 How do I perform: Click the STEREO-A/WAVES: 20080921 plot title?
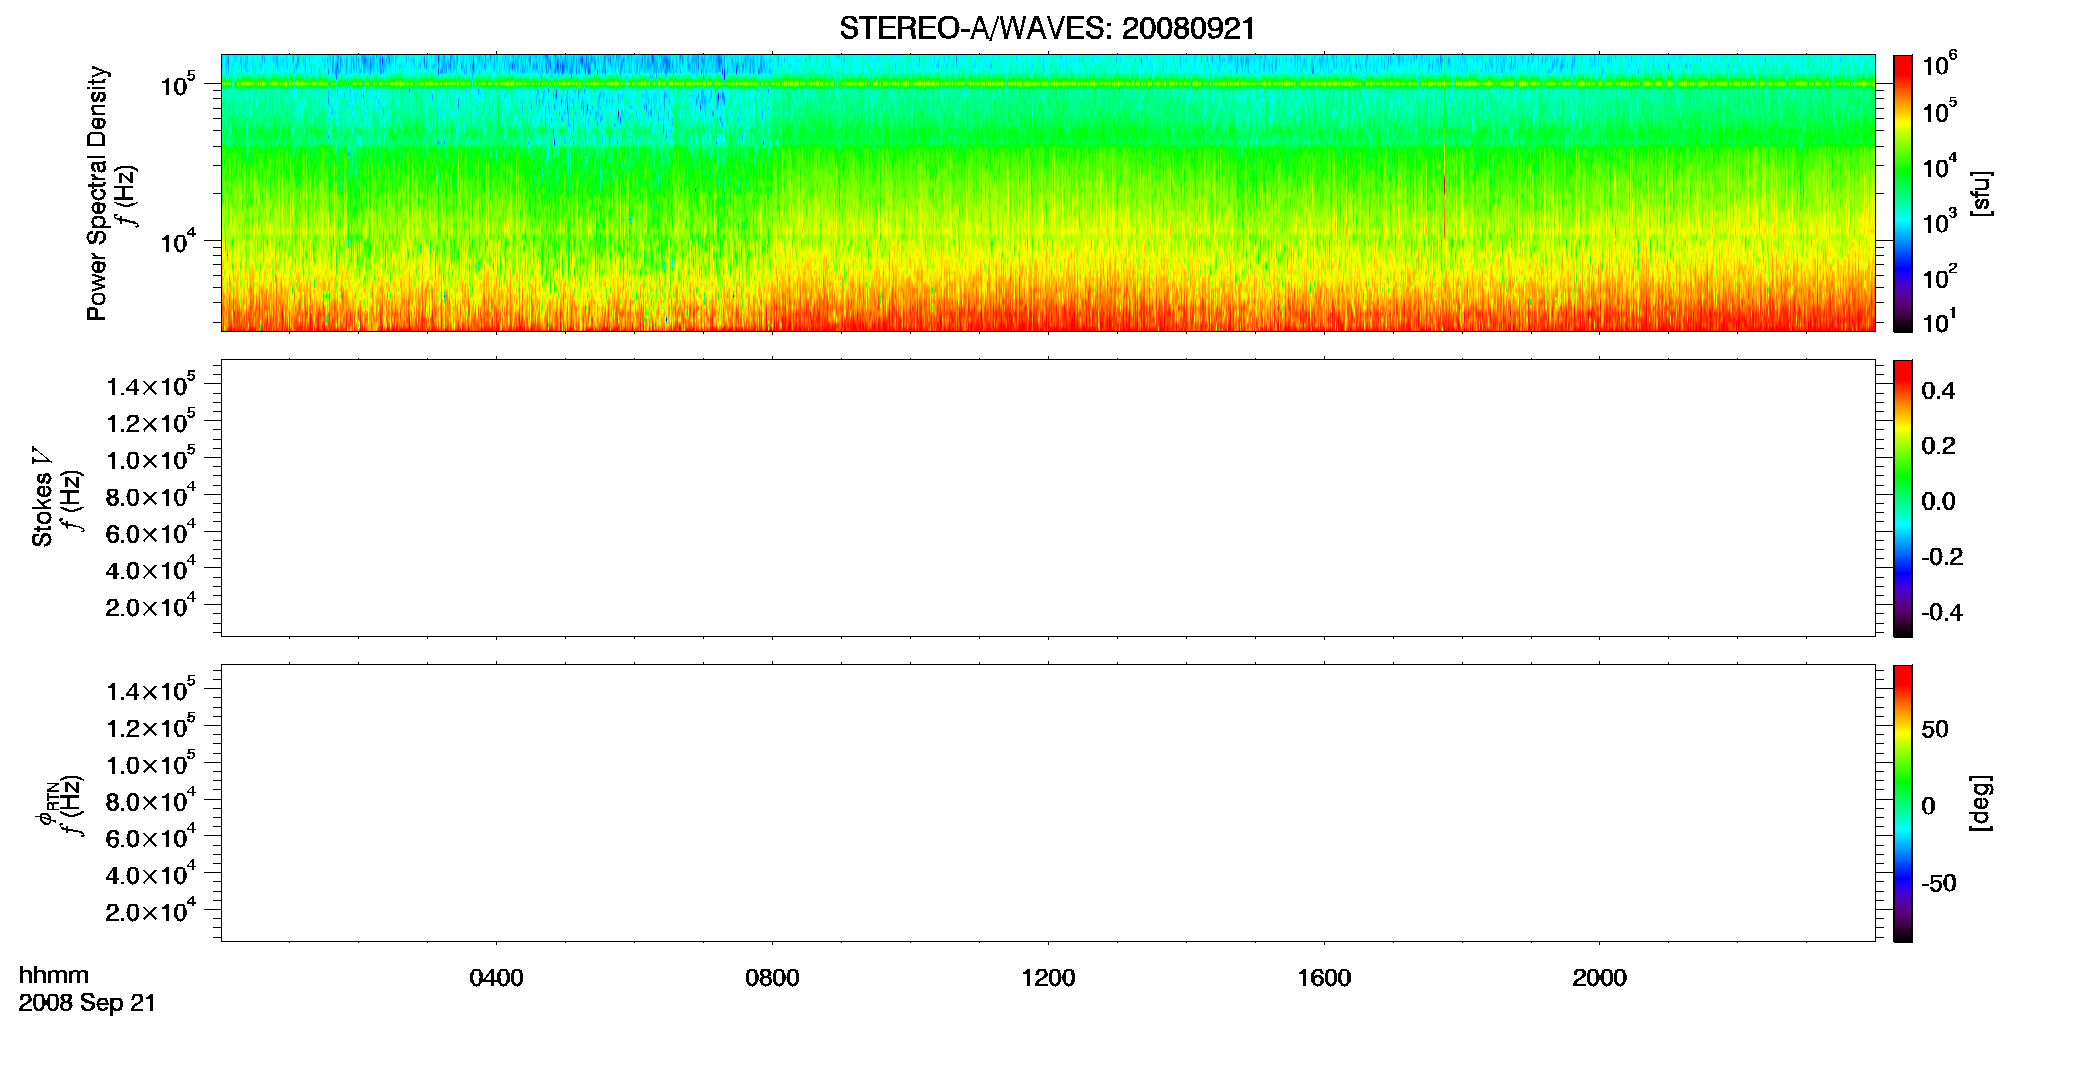coord(1047,29)
